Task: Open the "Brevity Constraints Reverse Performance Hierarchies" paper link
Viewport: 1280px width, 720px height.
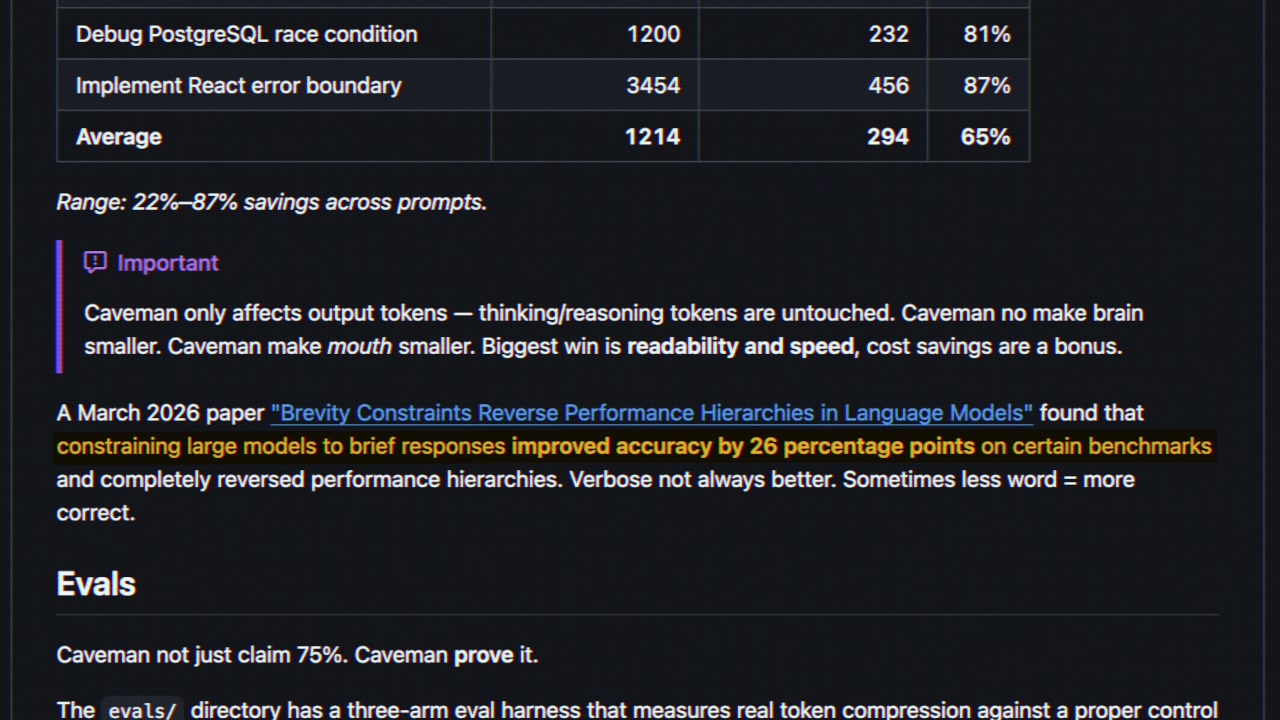Action: 651,413
